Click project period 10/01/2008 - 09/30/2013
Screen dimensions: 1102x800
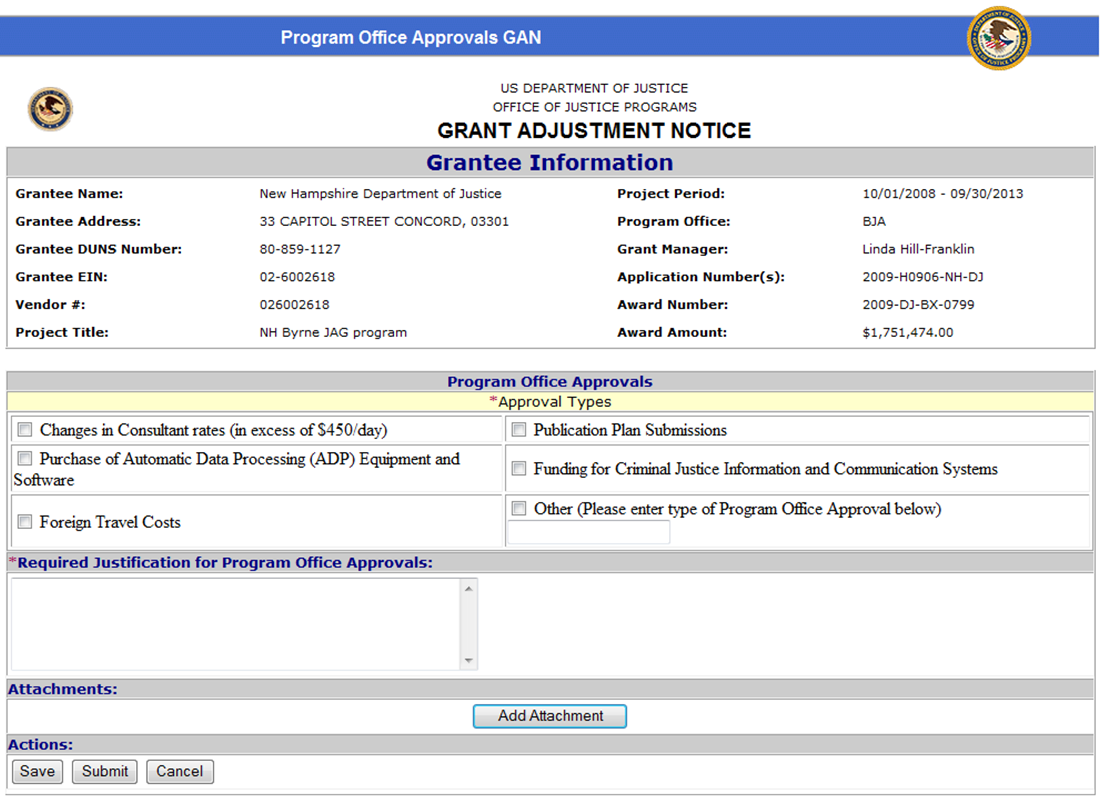click(942, 193)
